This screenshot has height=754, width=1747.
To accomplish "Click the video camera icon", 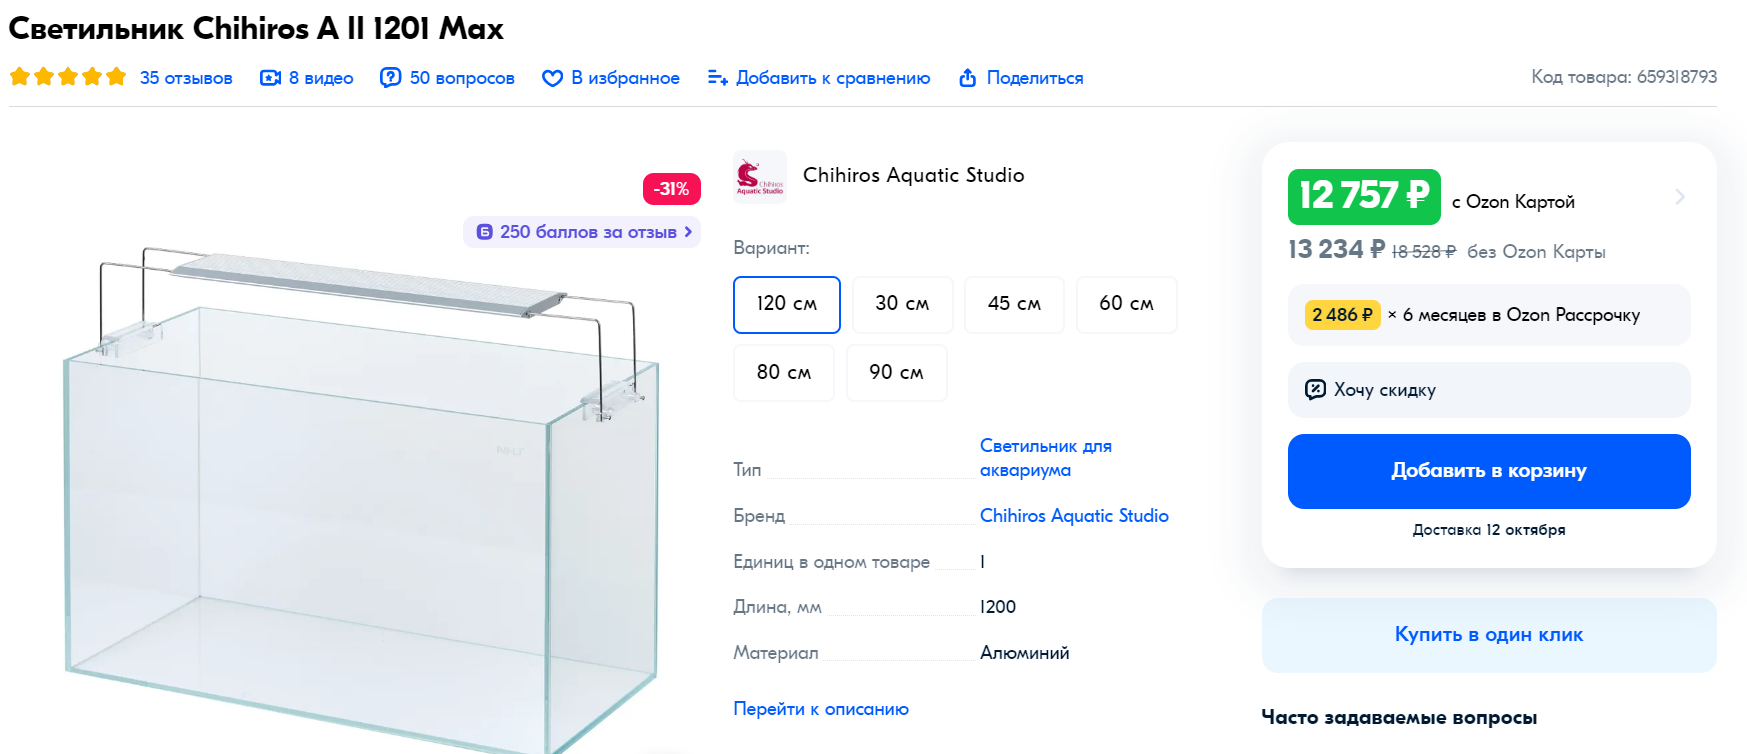I will 270,78.
